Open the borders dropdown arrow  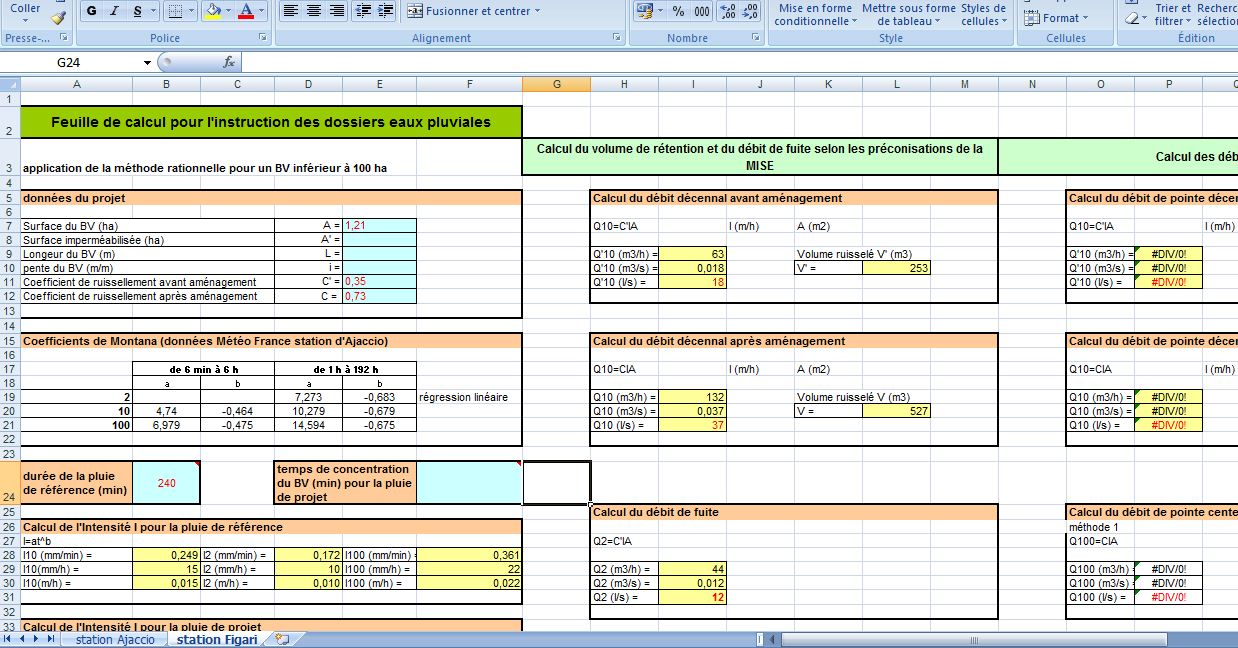pyautogui.click(x=191, y=11)
